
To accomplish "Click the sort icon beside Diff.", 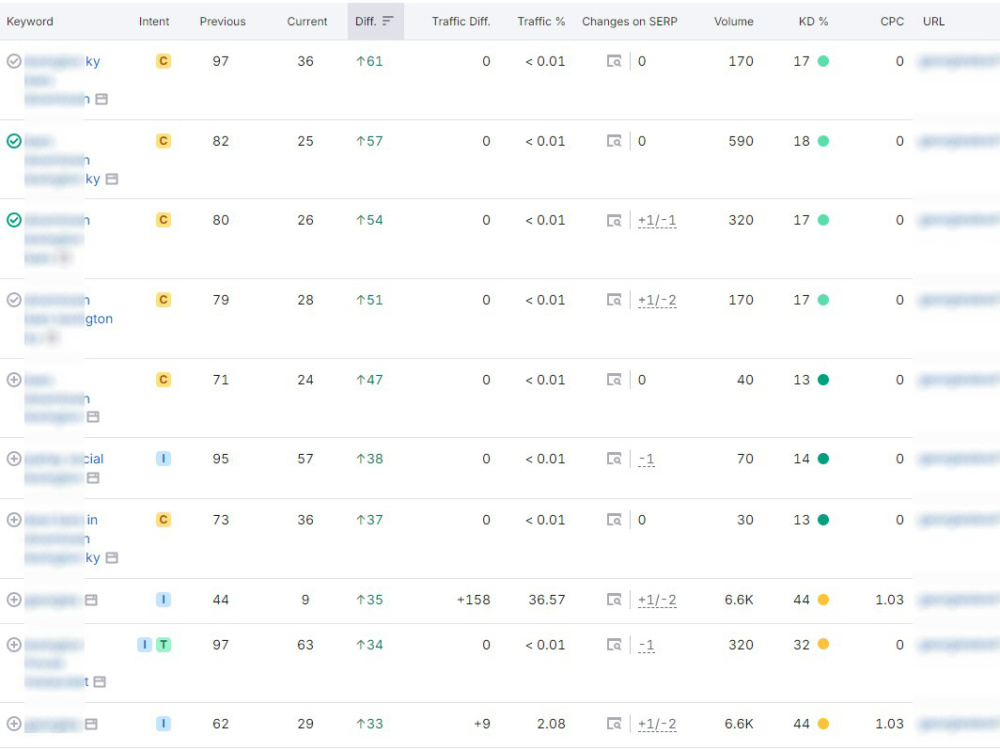I will (x=388, y=21).
